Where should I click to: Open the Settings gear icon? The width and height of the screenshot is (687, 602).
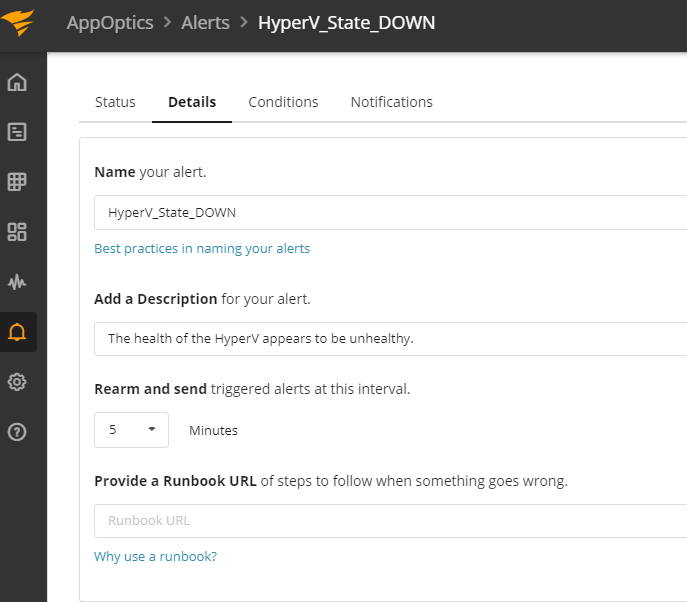point(17,382)
